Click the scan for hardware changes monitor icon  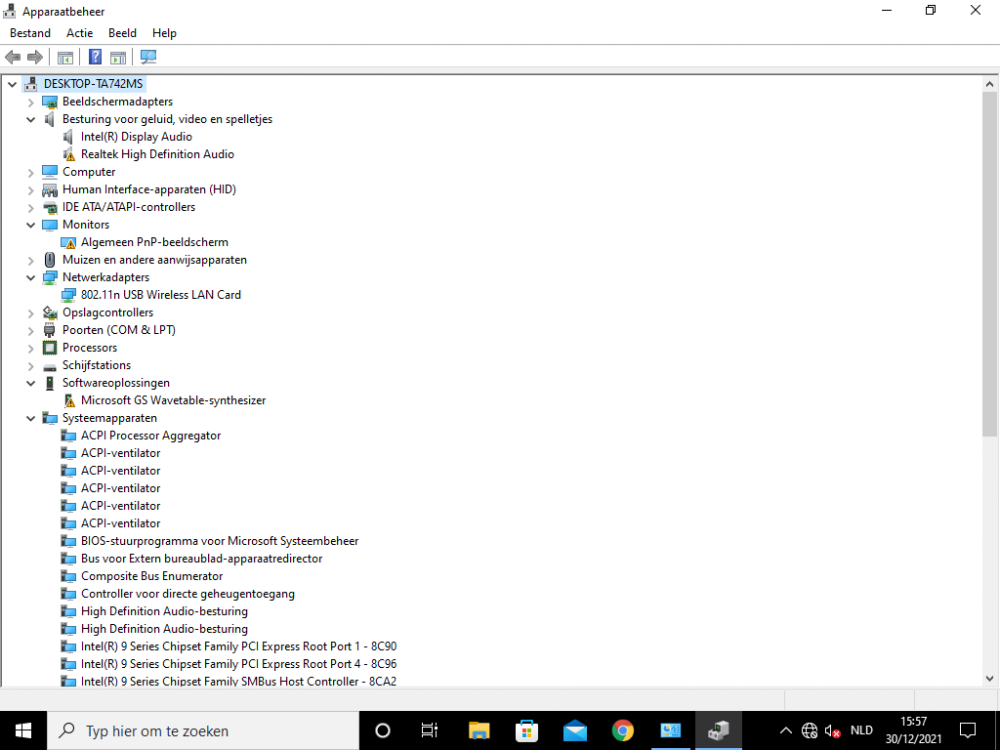click(x=148, y=57)
